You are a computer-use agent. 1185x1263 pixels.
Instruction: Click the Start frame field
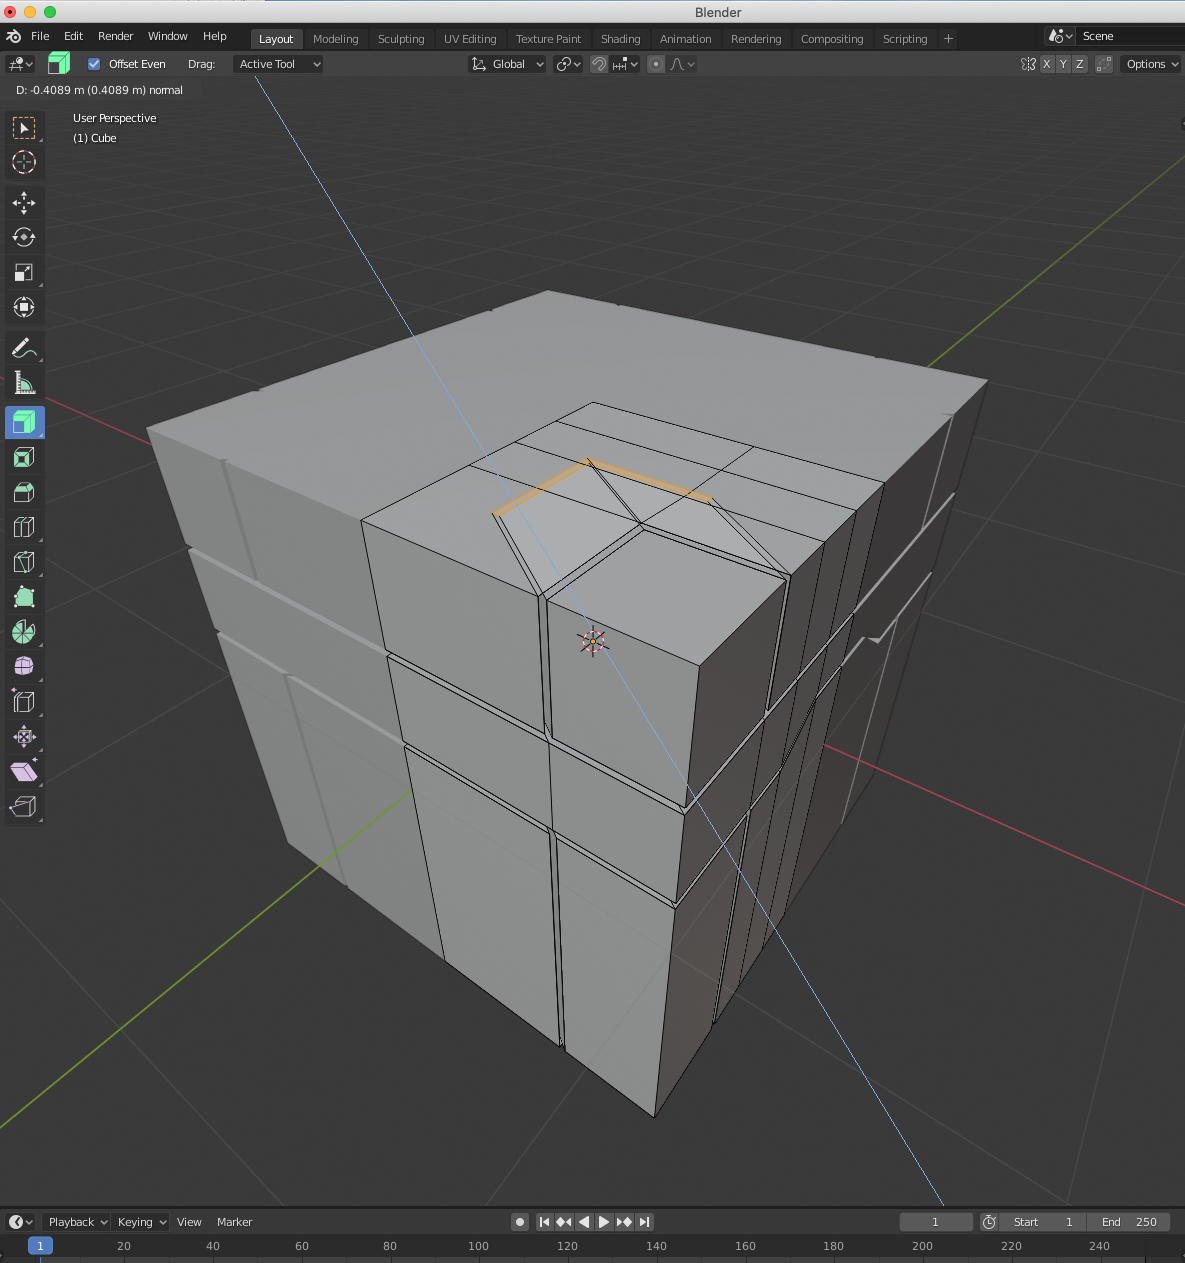click(1041, 1221)
